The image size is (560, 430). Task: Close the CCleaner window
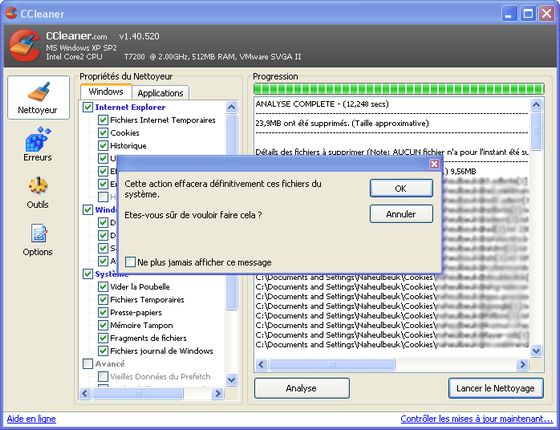tap(547, 14)
